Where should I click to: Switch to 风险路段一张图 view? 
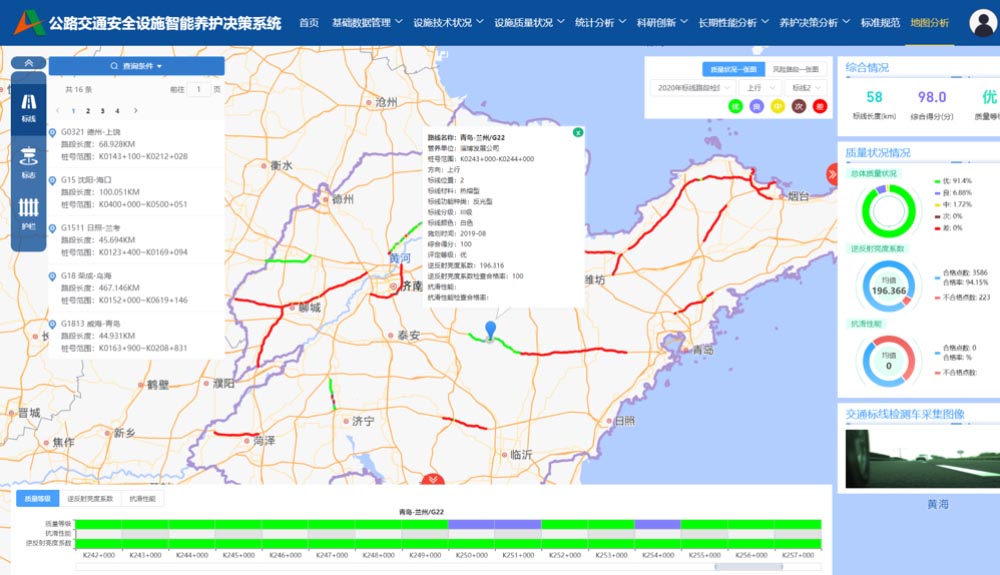(x=795, y=69)
